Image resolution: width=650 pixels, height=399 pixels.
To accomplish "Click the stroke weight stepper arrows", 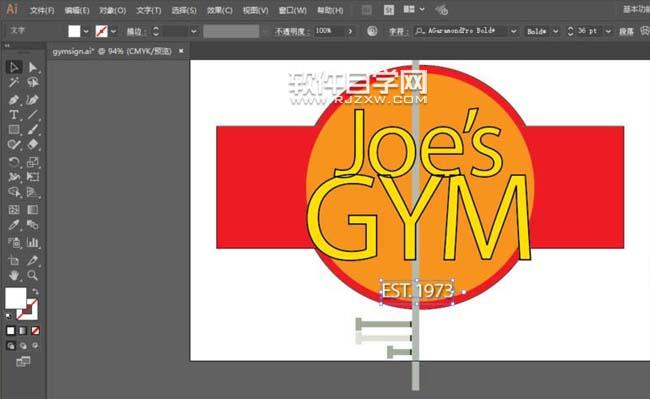I will [x=156, y=31].
